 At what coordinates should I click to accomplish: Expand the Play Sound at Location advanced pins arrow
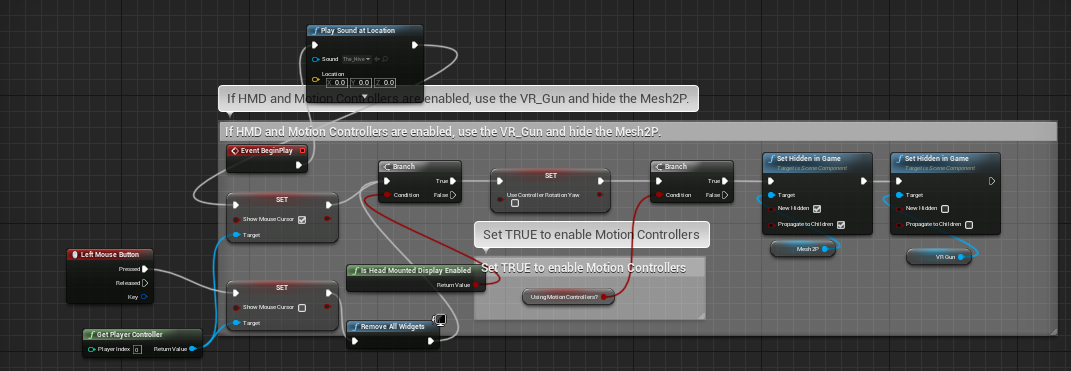(365, 96)
